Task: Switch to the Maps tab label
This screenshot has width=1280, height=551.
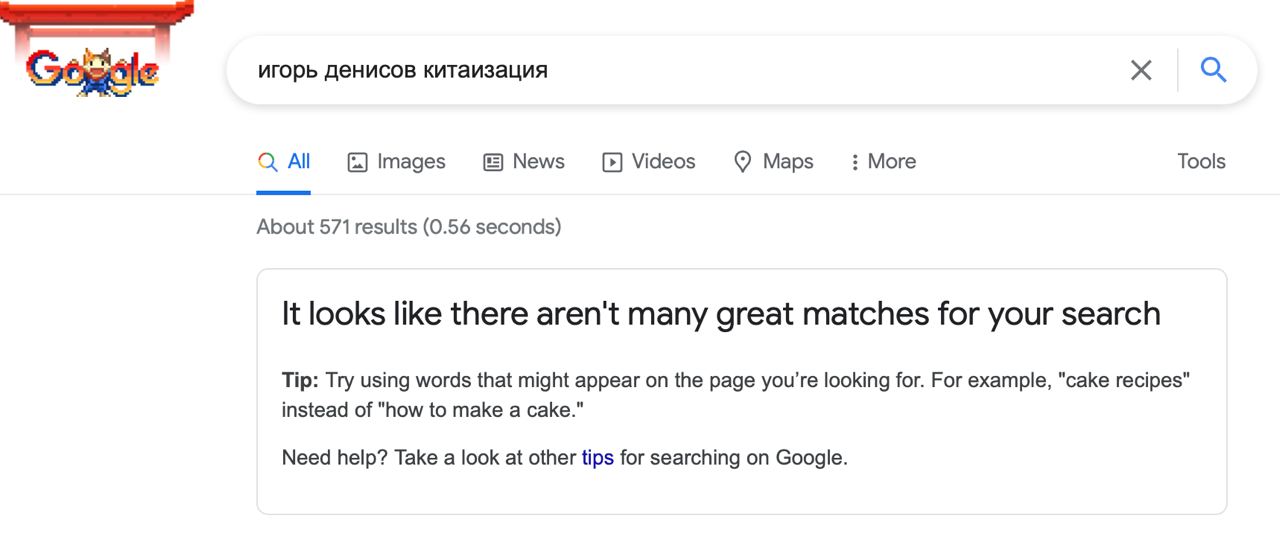Action: click(x=788, y=161)
